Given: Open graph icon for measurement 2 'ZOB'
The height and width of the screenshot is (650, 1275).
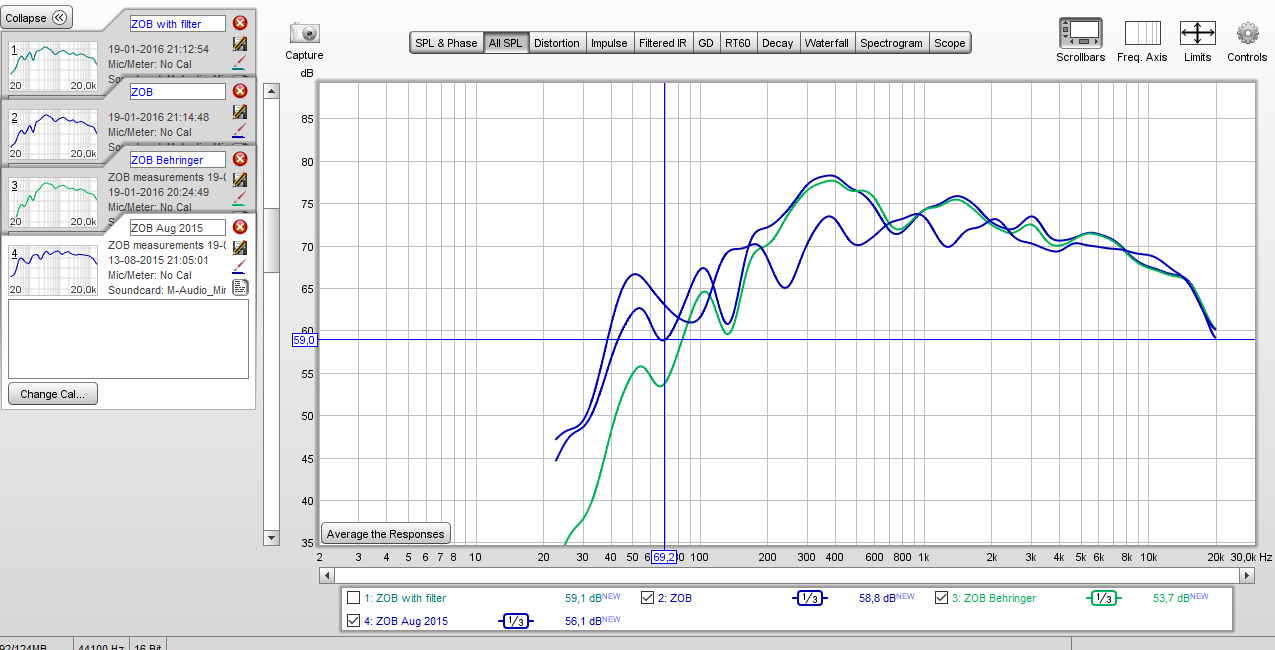Looking at the screenshot, I should 240,112.
